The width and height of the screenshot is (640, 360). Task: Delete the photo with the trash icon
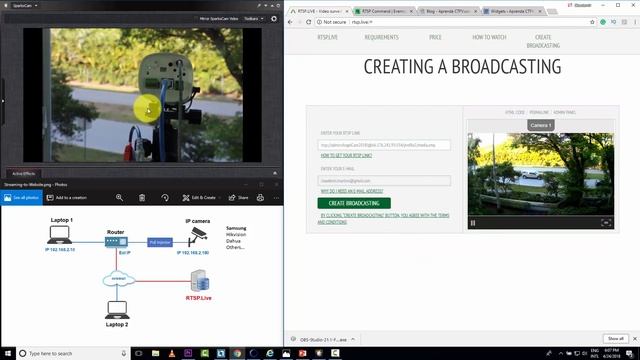point(142,198)
